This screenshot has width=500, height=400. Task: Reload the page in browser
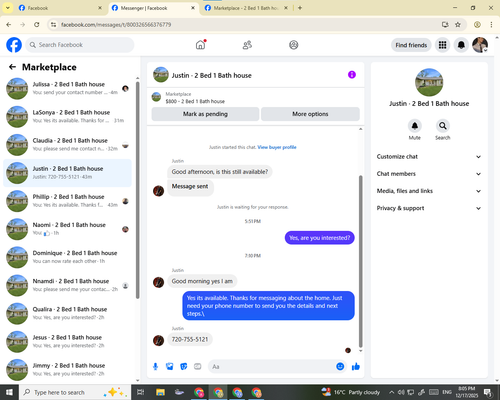[37, 24]
